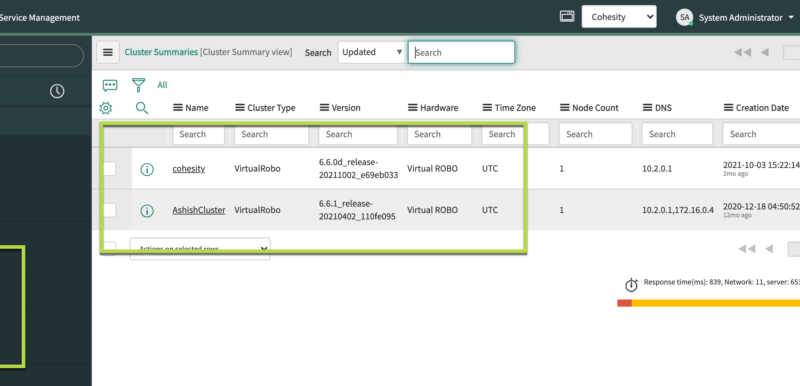Open the Cohesity application picker dropdown

coord(619,17)
